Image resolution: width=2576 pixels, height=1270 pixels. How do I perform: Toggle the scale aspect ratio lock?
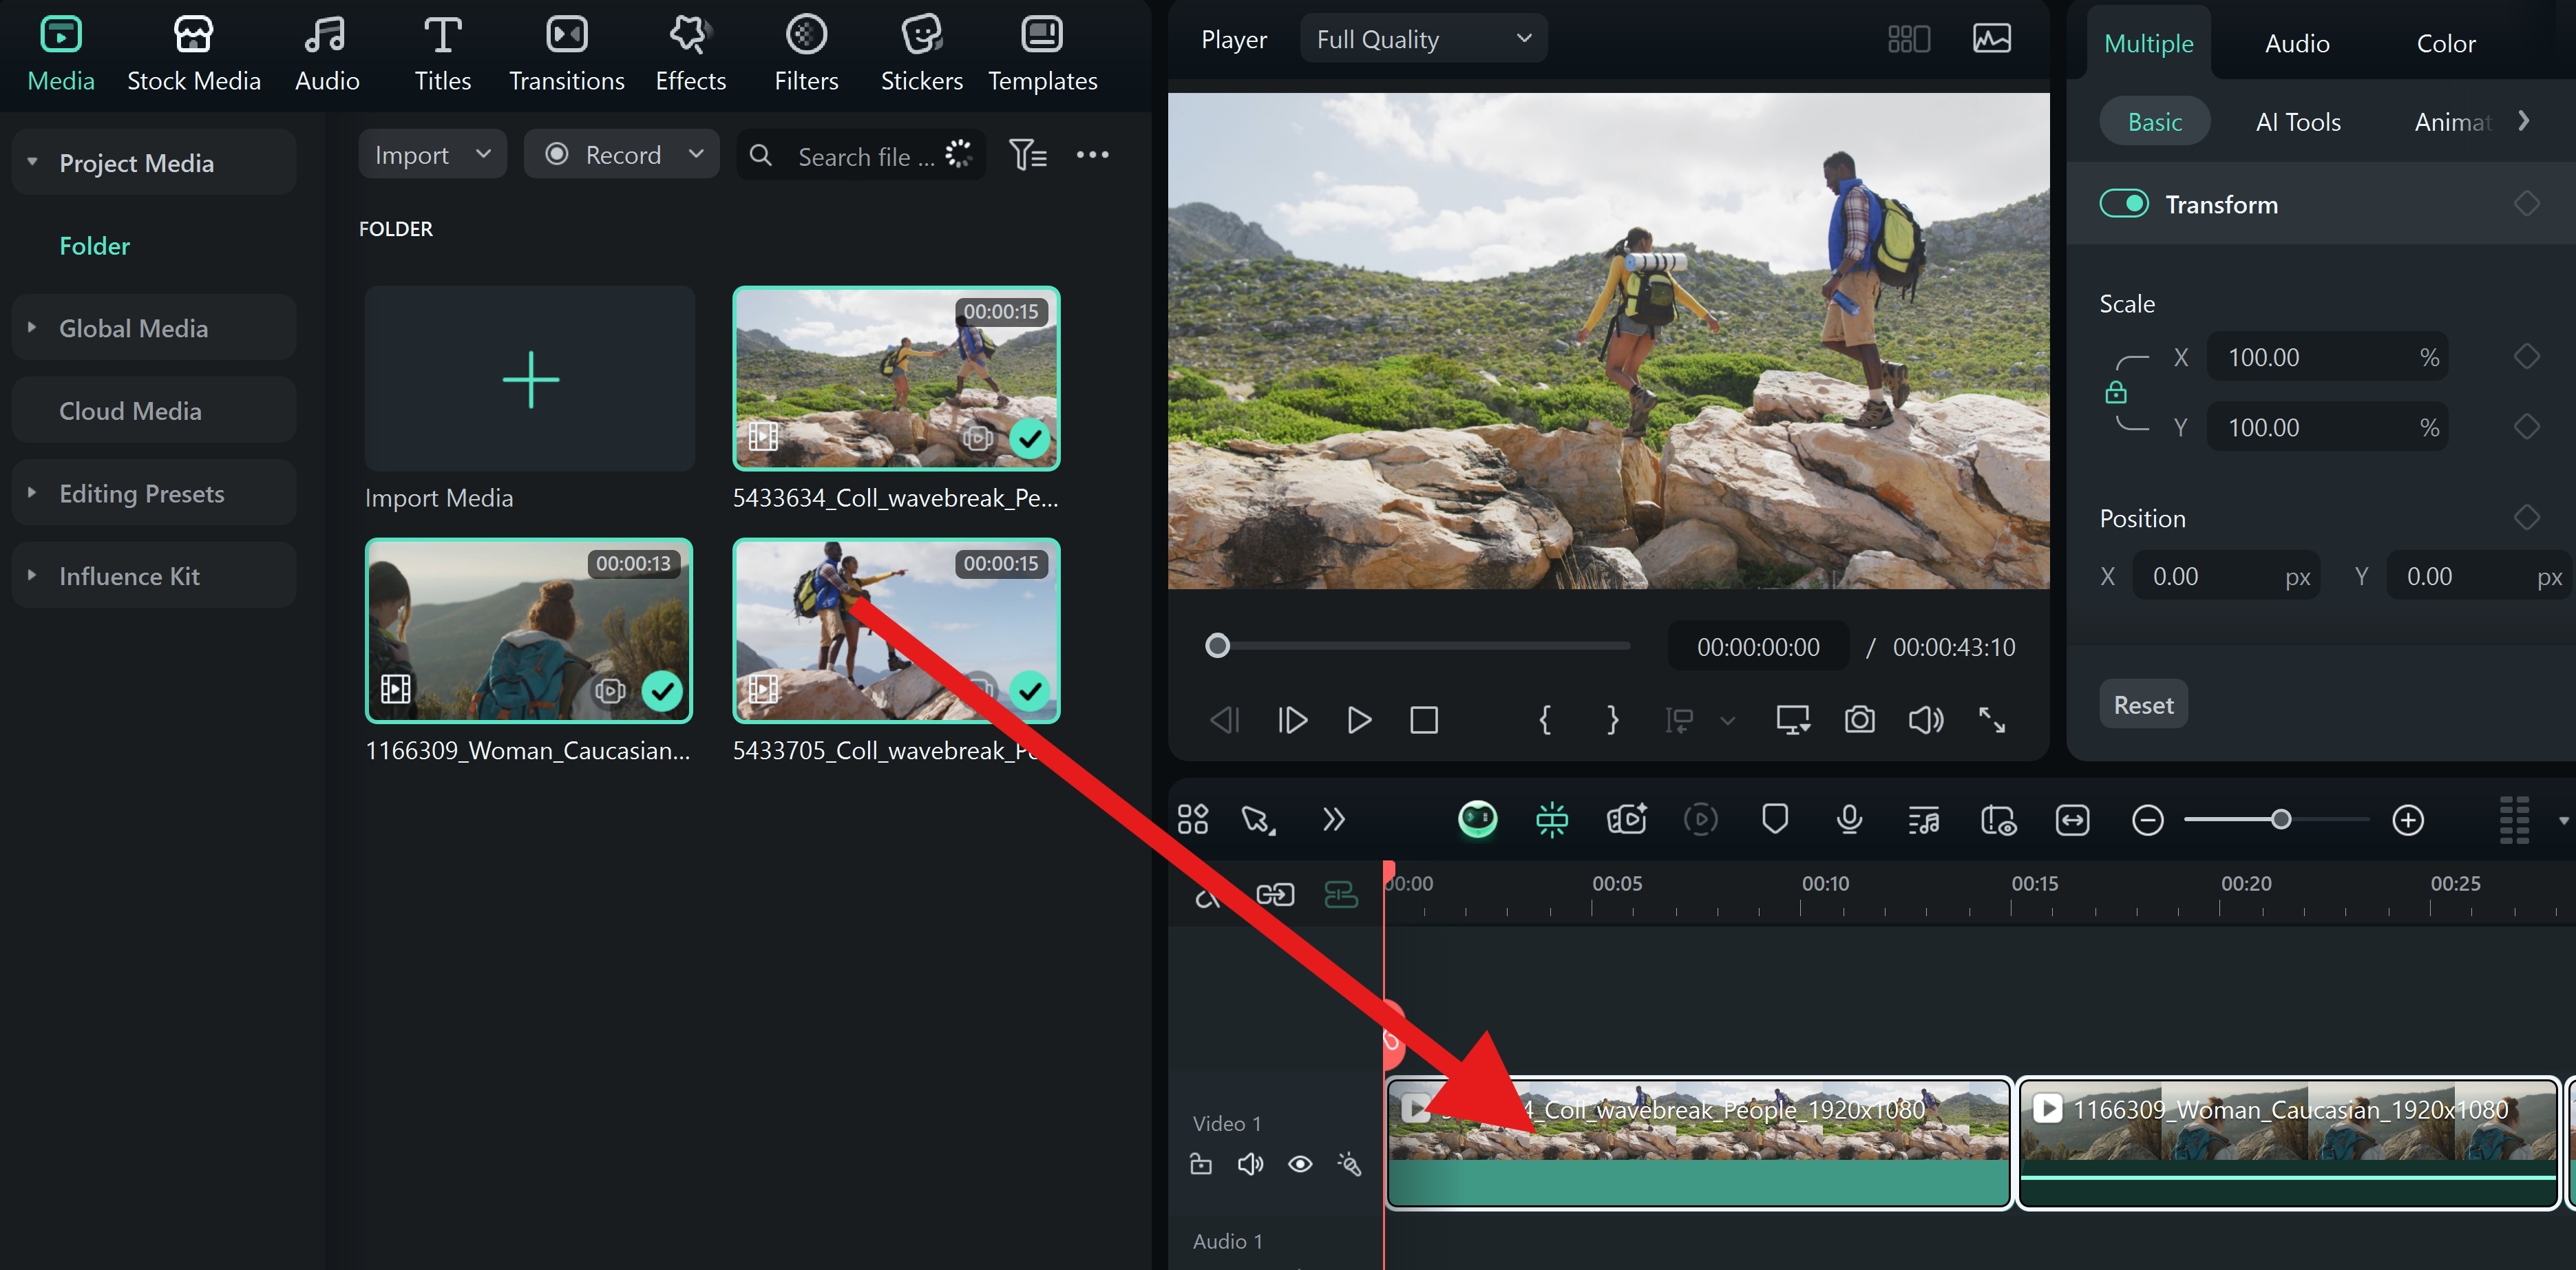coord(2116,392)
